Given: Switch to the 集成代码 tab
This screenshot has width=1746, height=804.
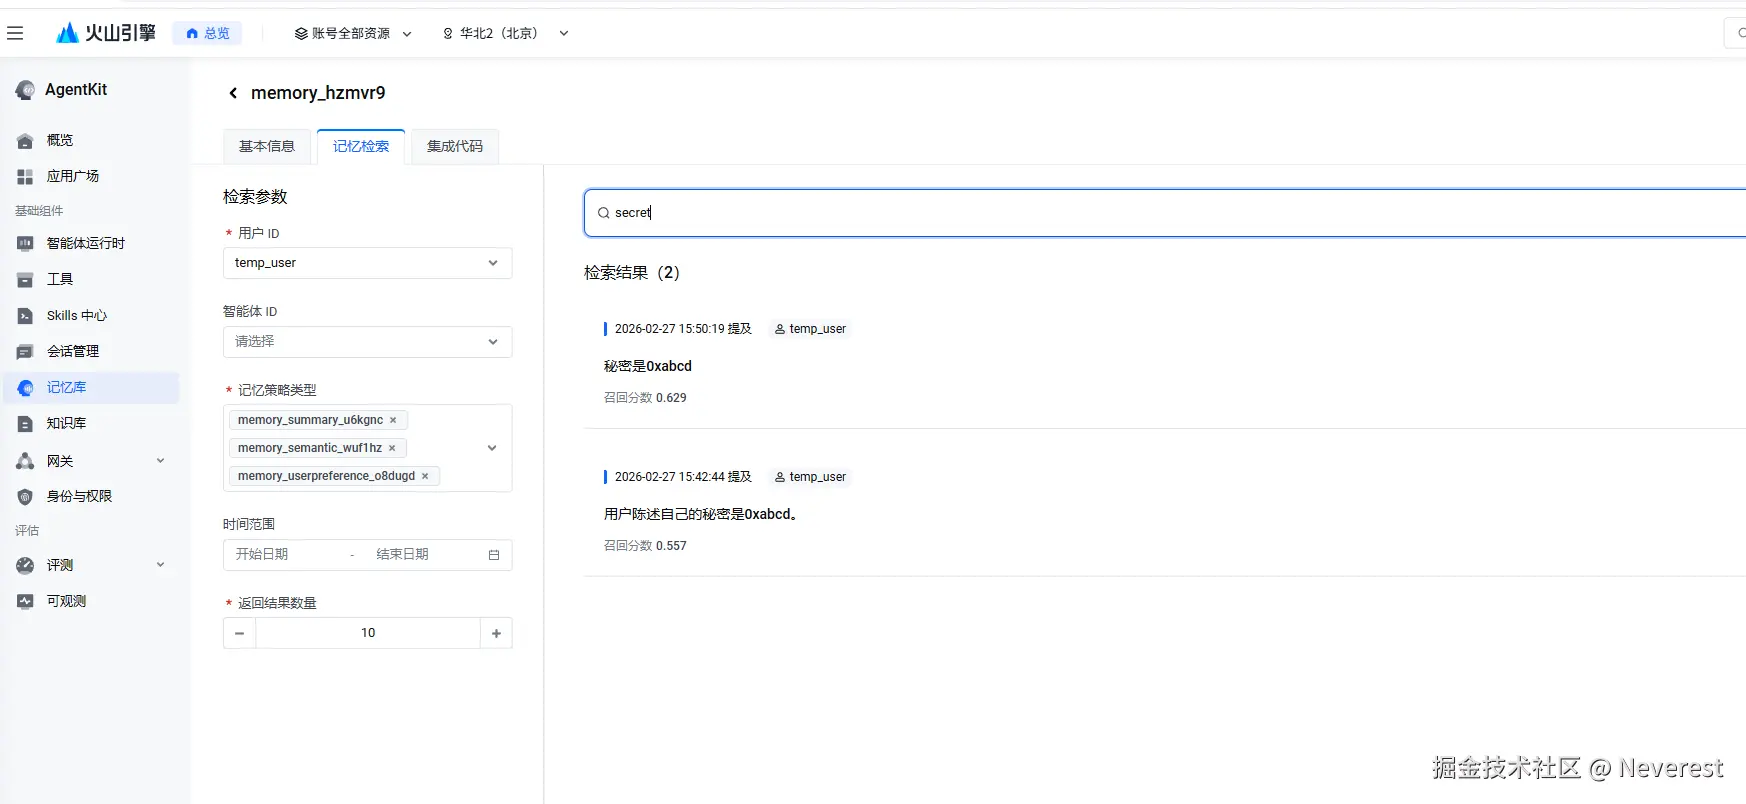Looking at the screenshot, I should click(455, 146).
